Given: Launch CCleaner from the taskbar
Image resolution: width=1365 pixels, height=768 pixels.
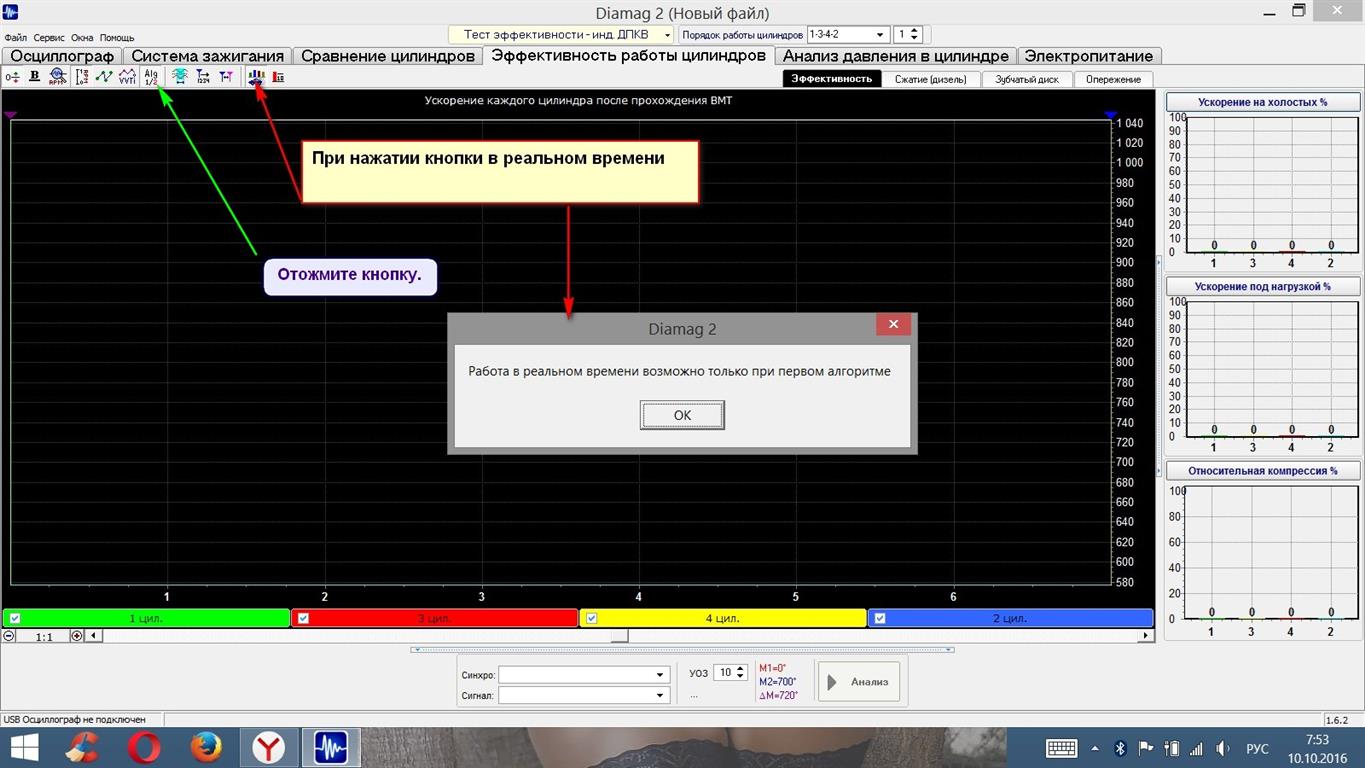Looking at the screenshot, I should click(82, 748).
